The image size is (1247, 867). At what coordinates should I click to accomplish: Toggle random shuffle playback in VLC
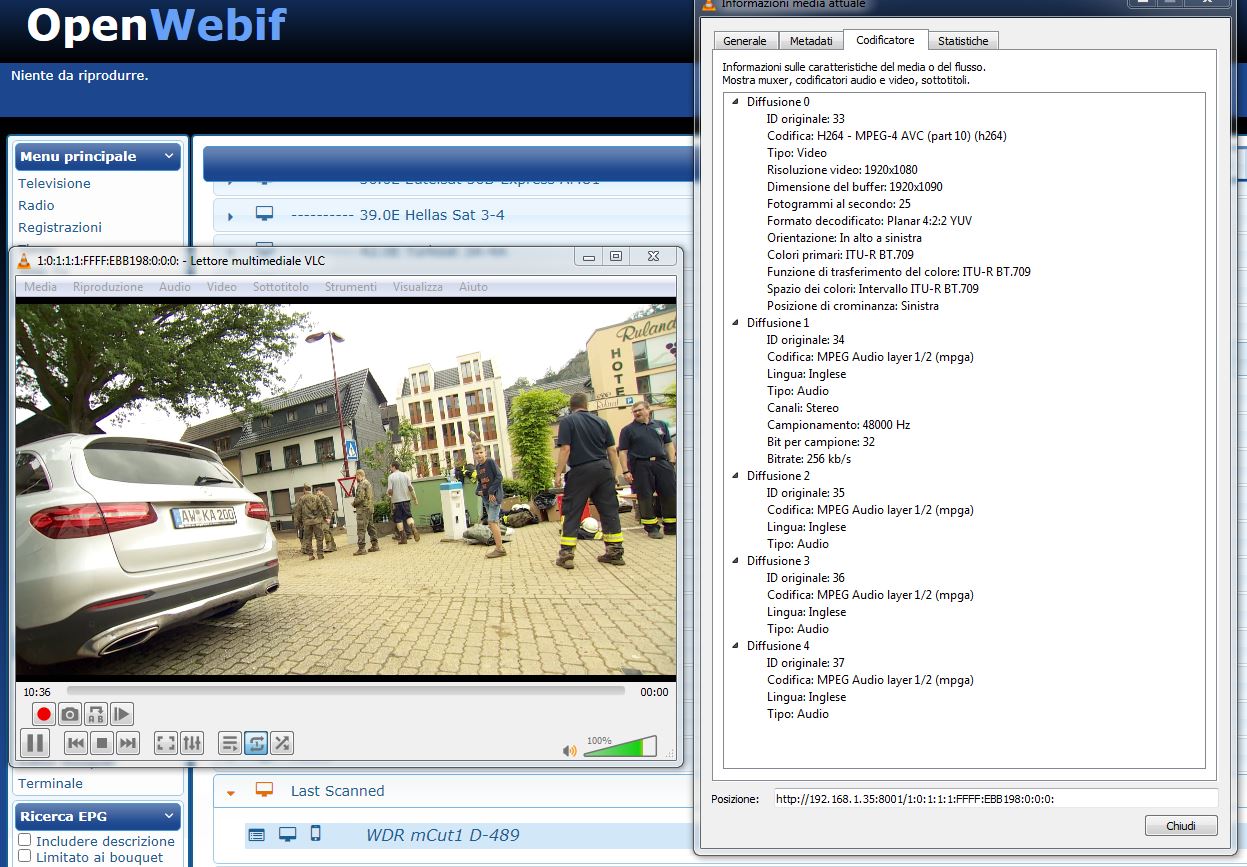click(282, 743)
